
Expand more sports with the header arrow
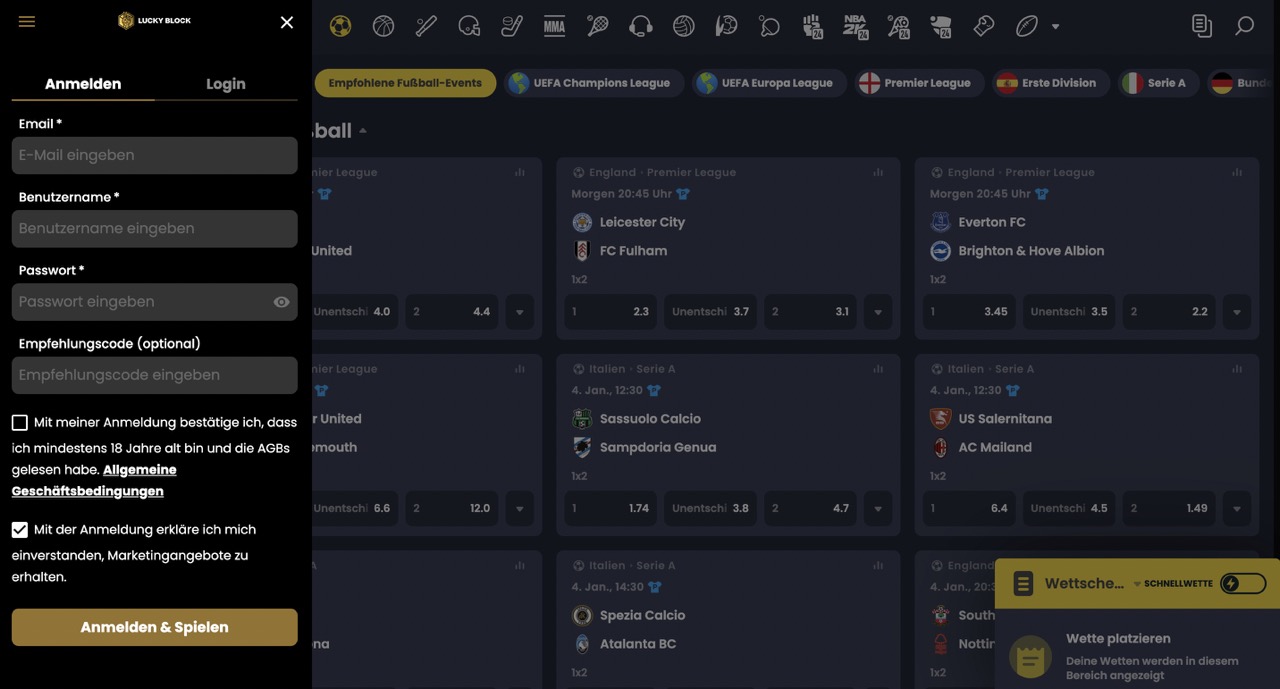tap(1055, 27)
